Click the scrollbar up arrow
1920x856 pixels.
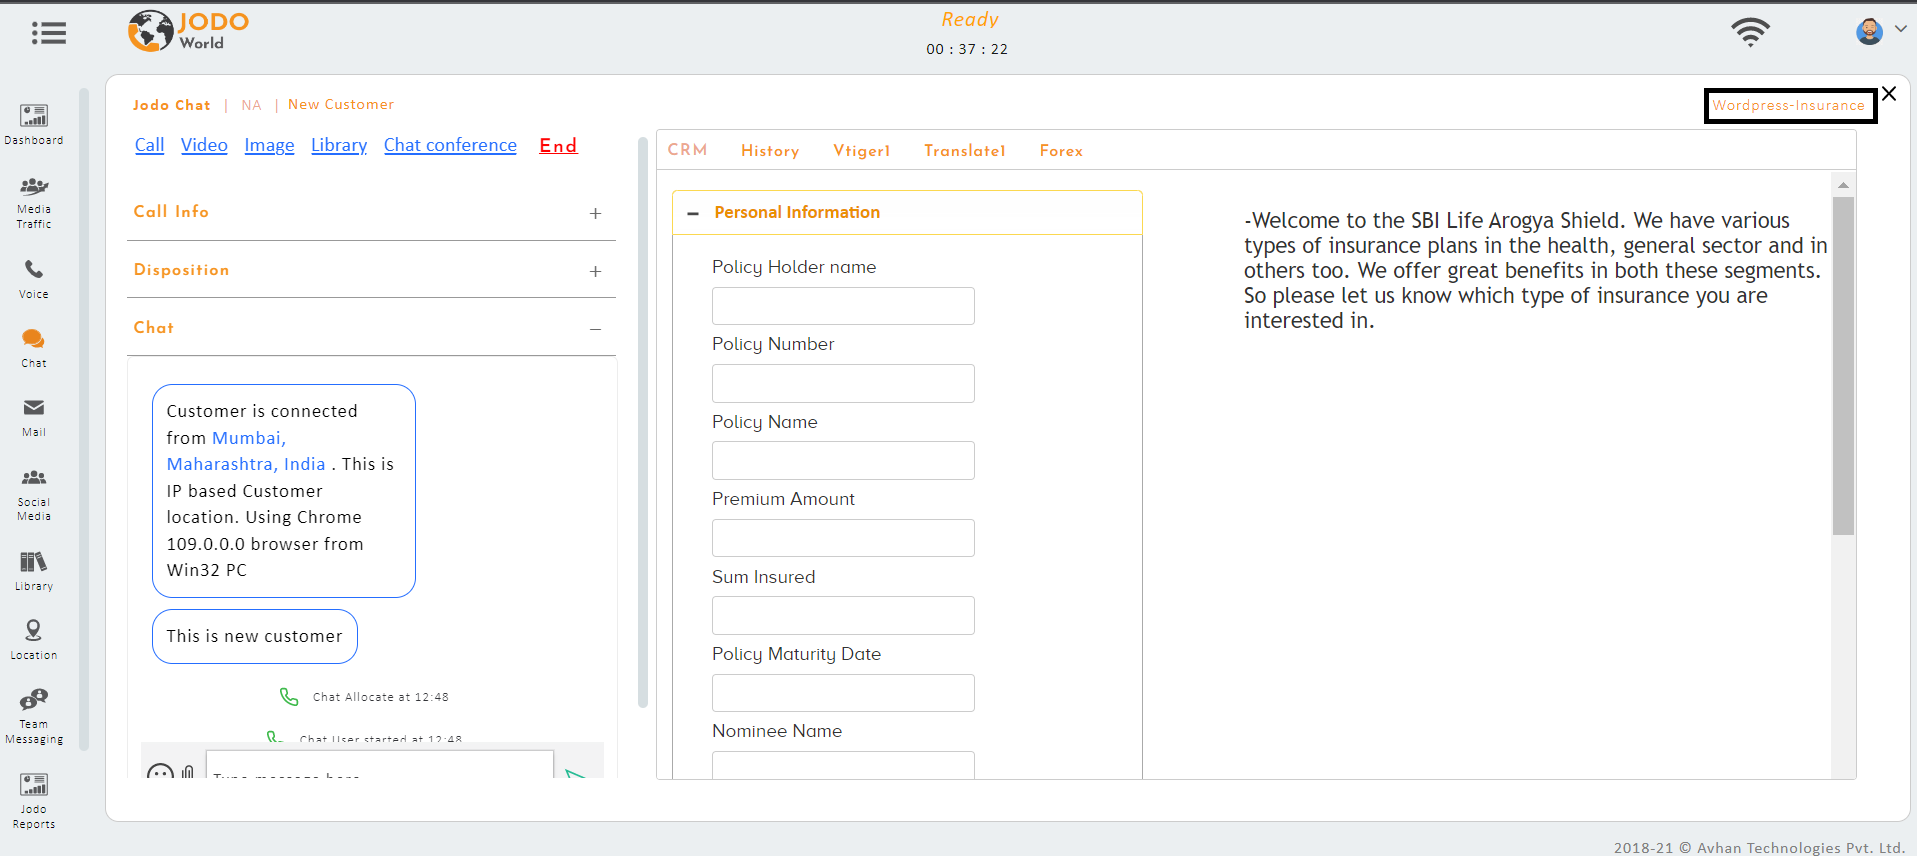point(1843,185)
